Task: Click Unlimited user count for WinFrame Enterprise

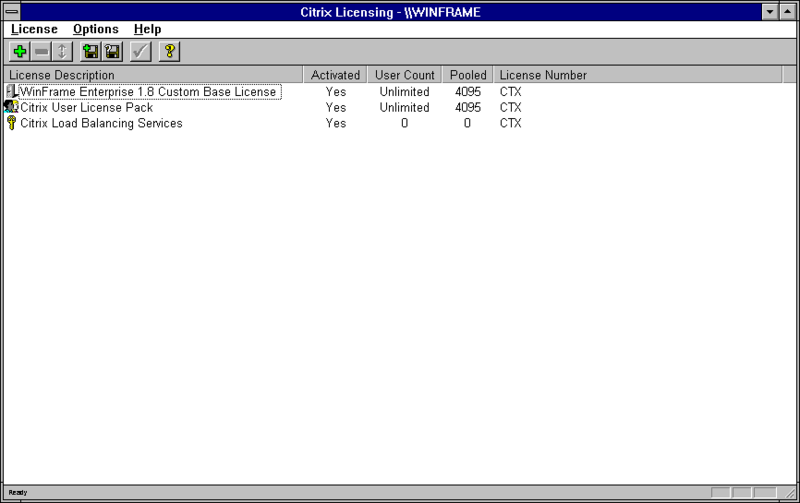Action: (404, 92)
